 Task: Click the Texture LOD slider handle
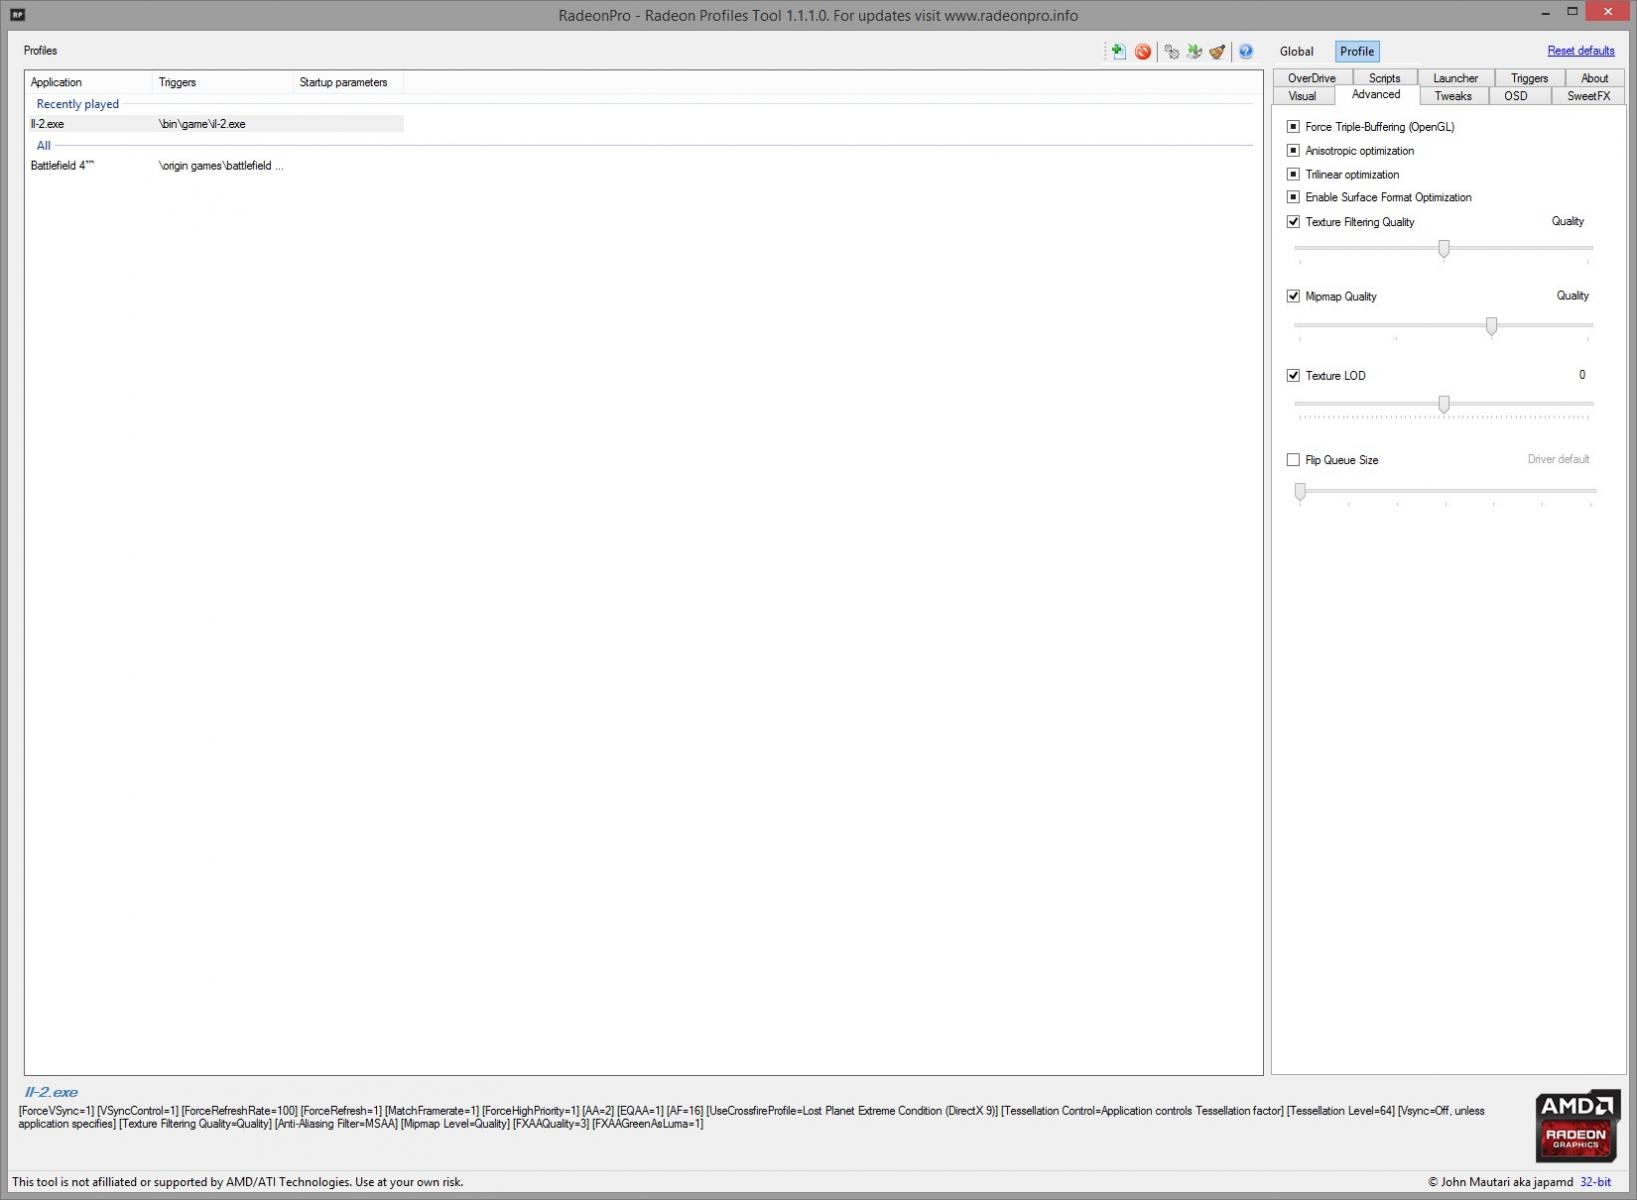1443,404
